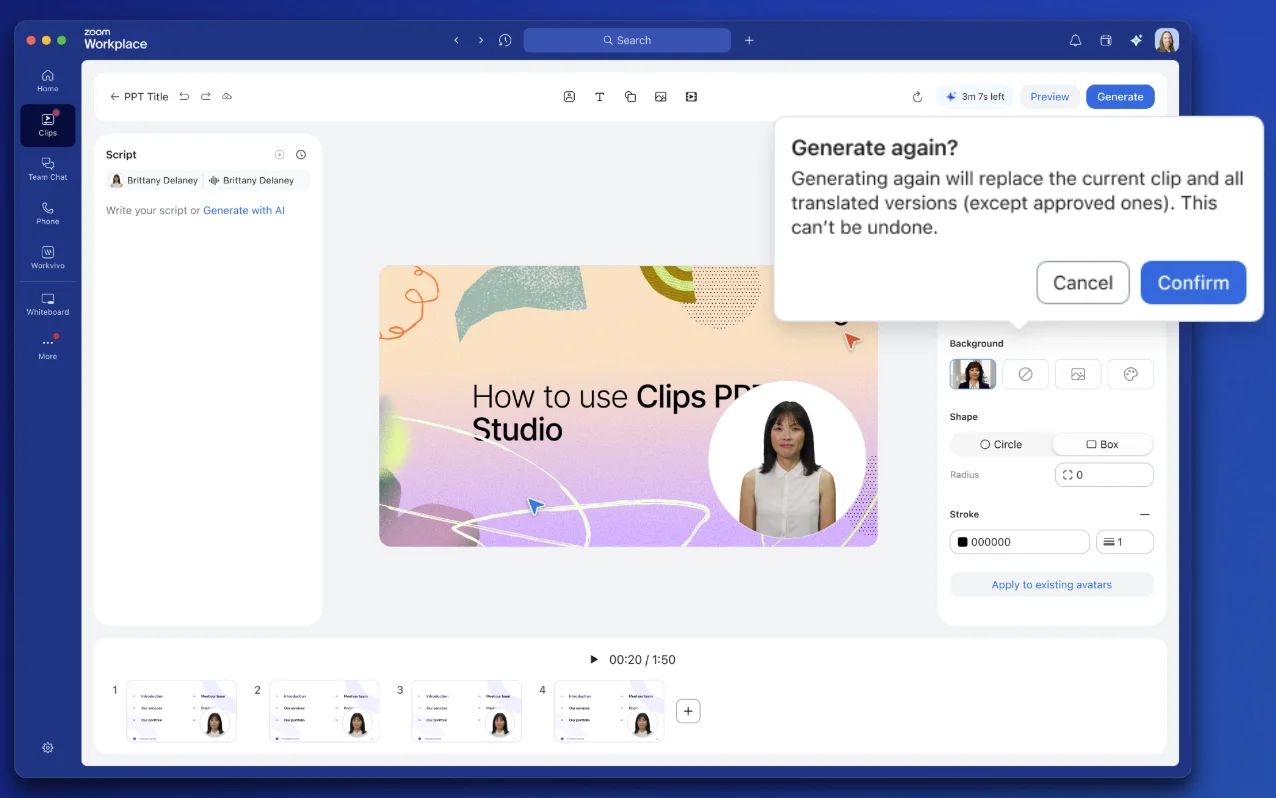Open the script timing clock icon
The width and height of the screenshot is (1276, 798).
click(x=301, y=155)
